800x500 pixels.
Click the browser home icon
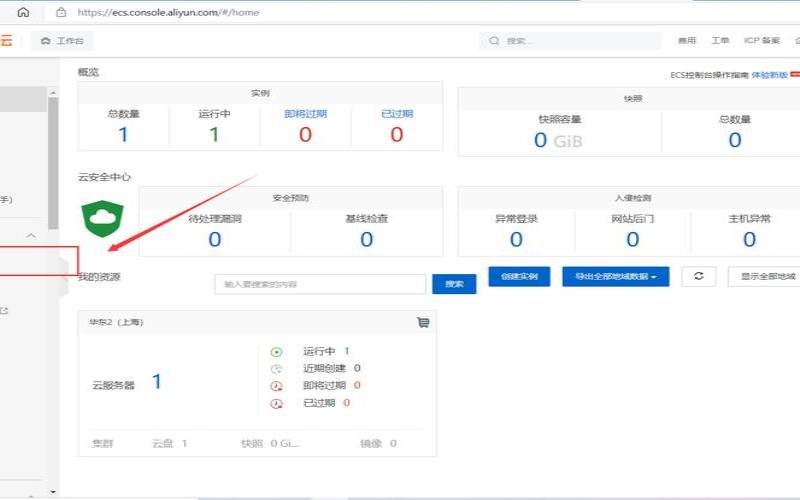[x=23, y=12]
